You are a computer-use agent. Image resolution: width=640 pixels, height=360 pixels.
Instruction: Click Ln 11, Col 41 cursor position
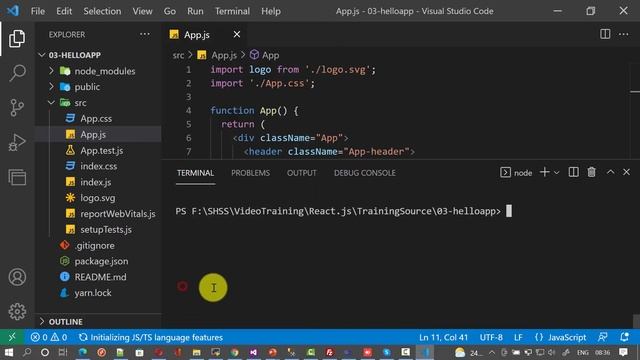(443, 338)
